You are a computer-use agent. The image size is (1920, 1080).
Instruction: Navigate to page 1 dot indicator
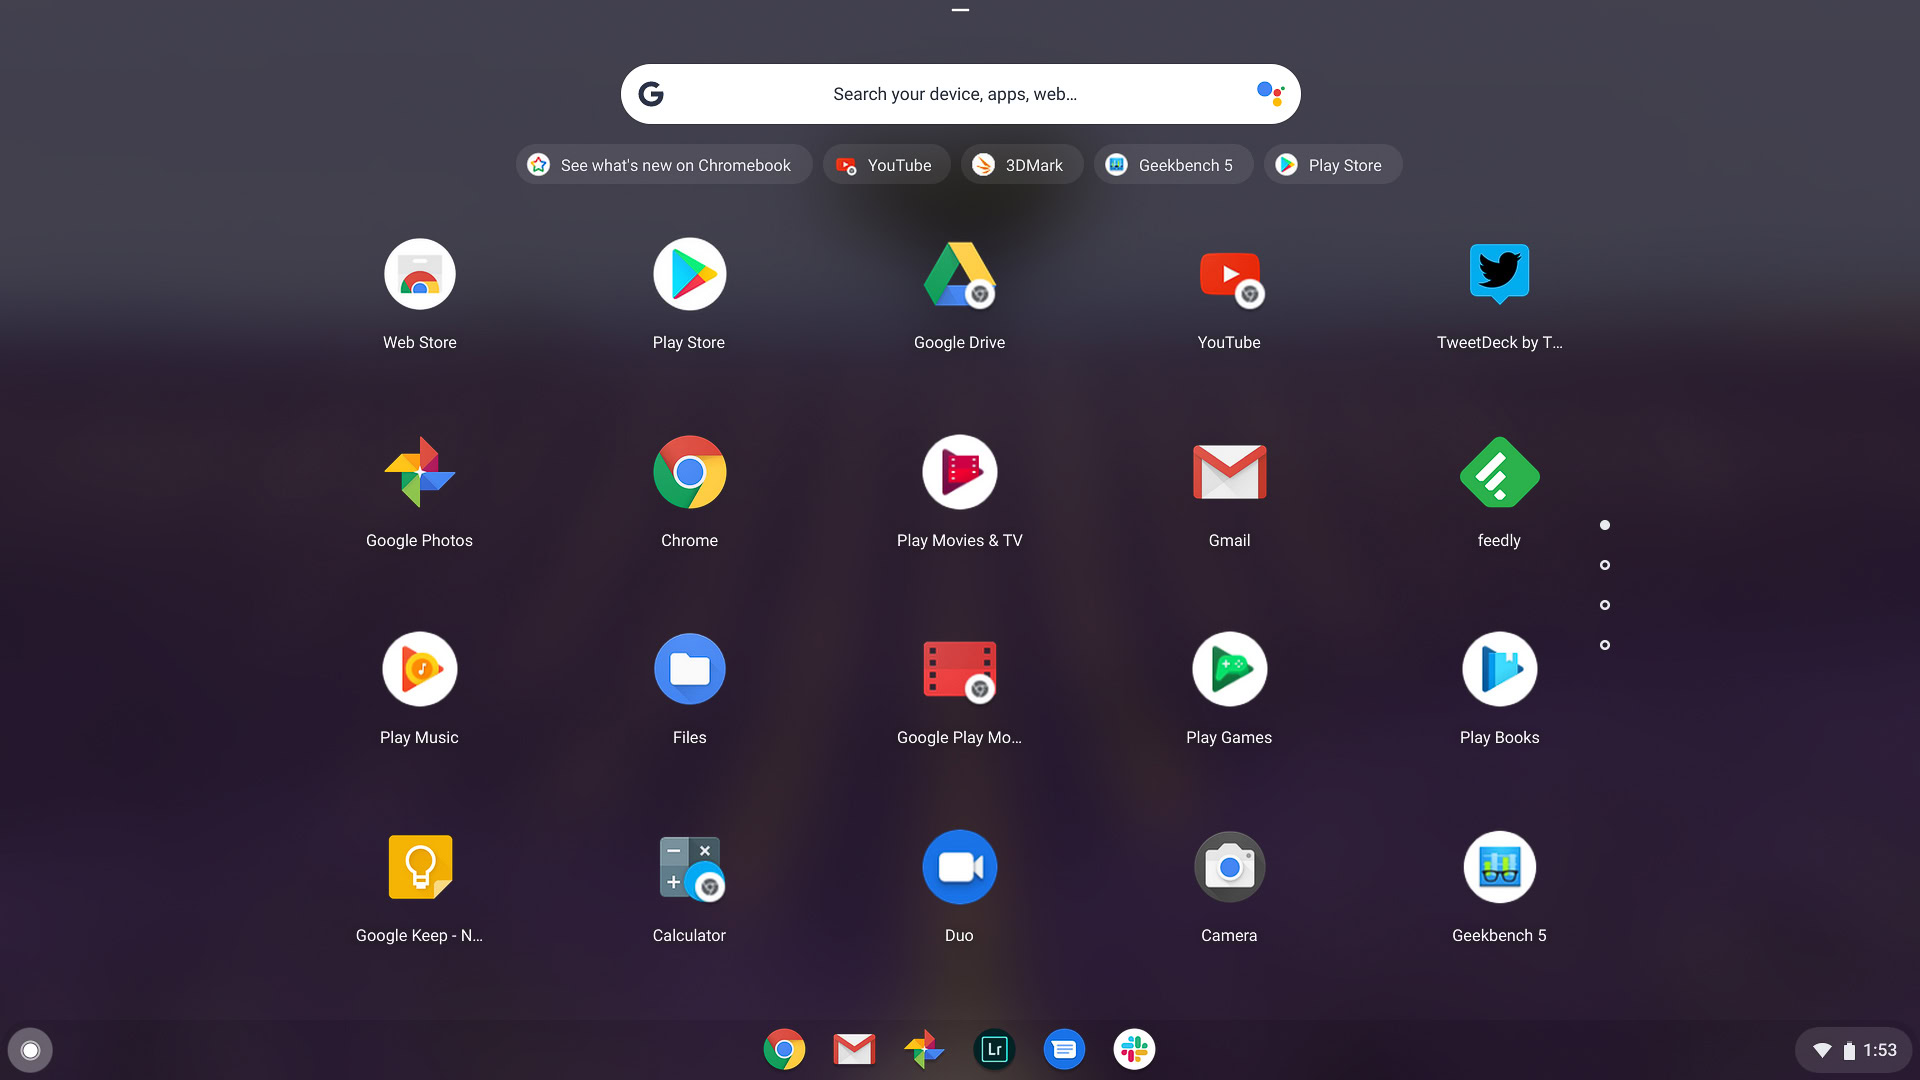[x=1606, y=525]
